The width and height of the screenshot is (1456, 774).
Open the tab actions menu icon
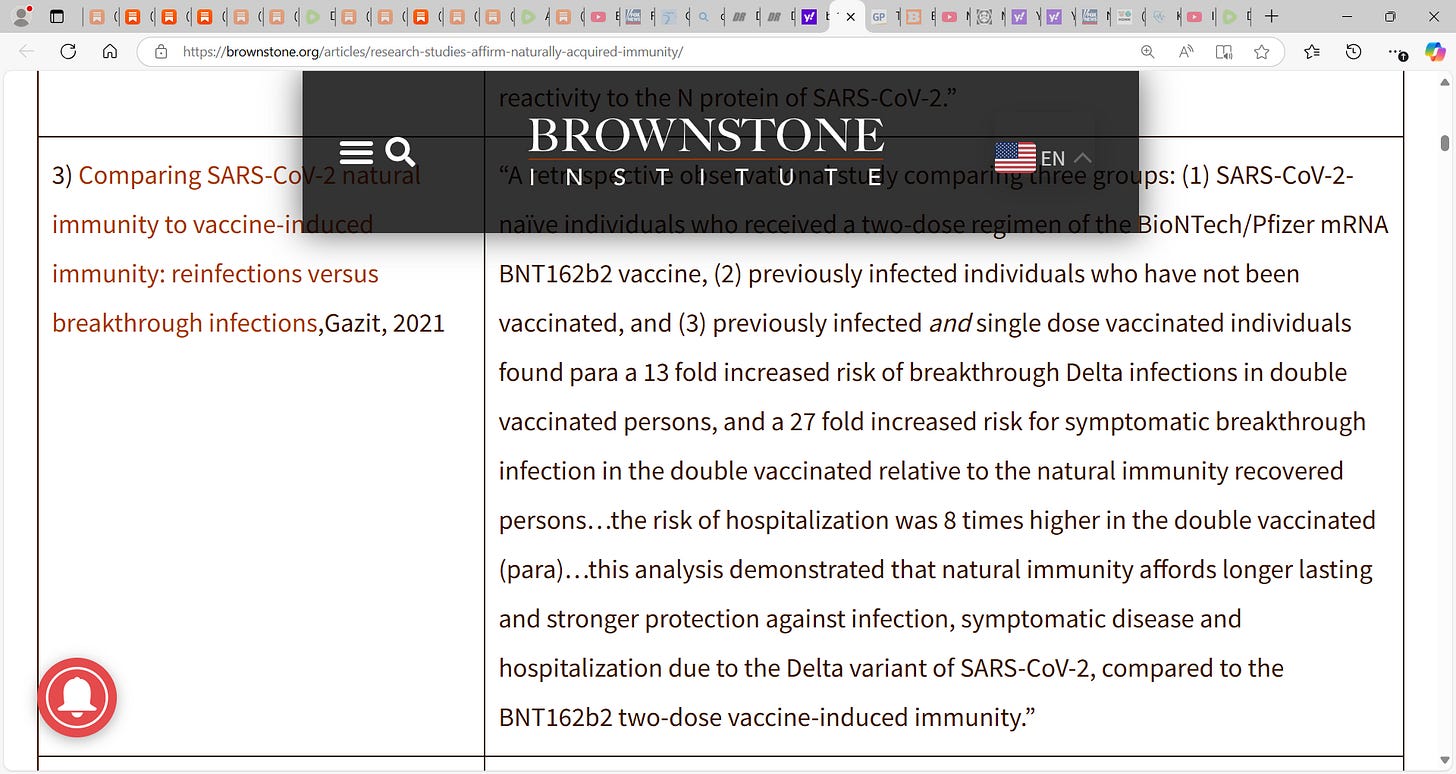(57, 17)
